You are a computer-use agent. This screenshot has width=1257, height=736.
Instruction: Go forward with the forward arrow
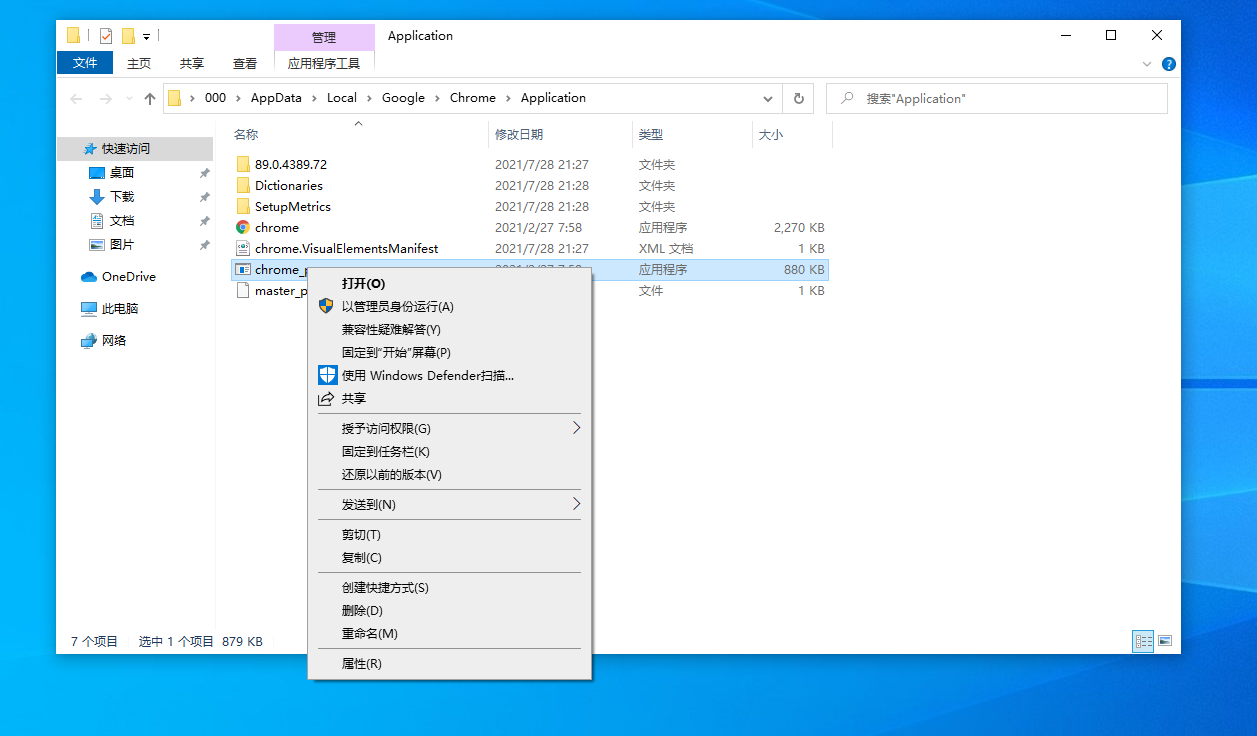[106, 98]
